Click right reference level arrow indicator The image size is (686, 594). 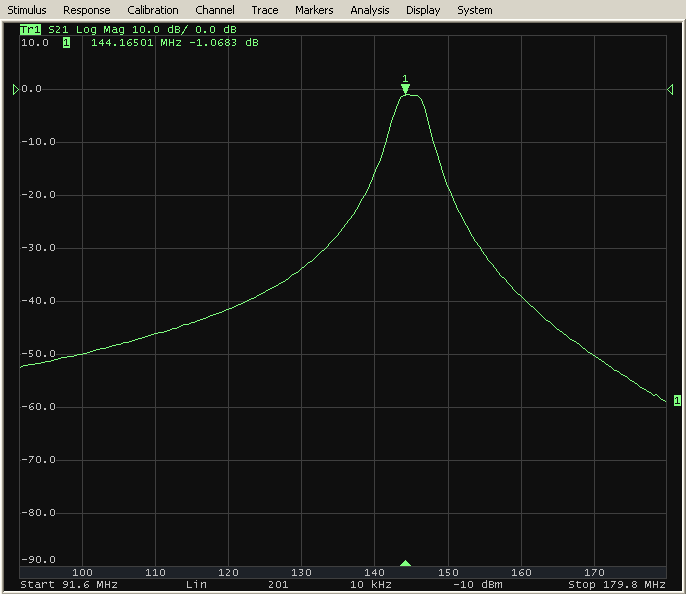[670, 90]
